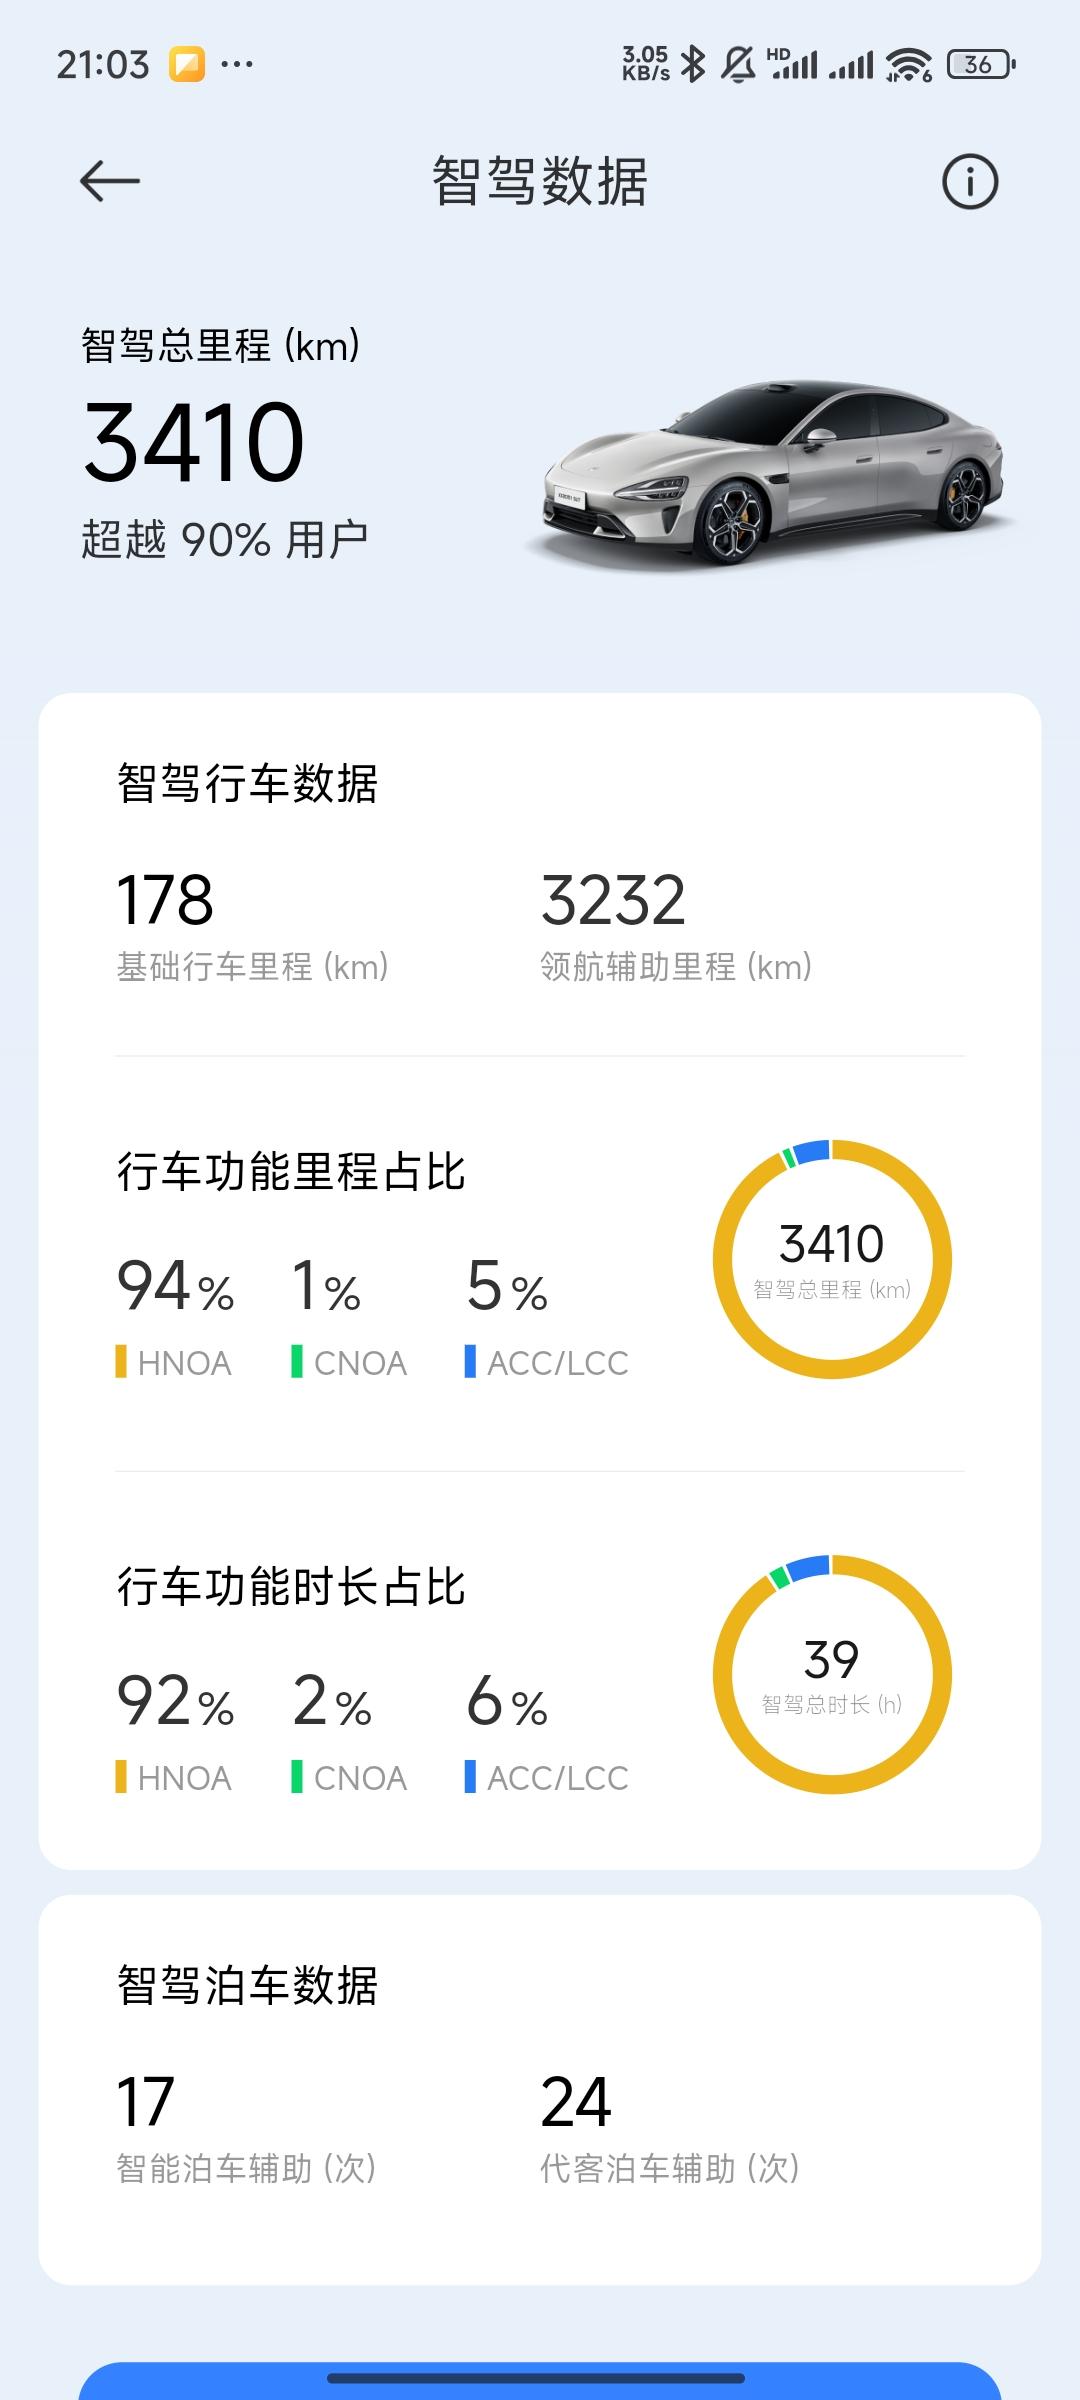Tap the back arrow icon
This screenshot has width=1080, height=2400.
click(110, 181)
